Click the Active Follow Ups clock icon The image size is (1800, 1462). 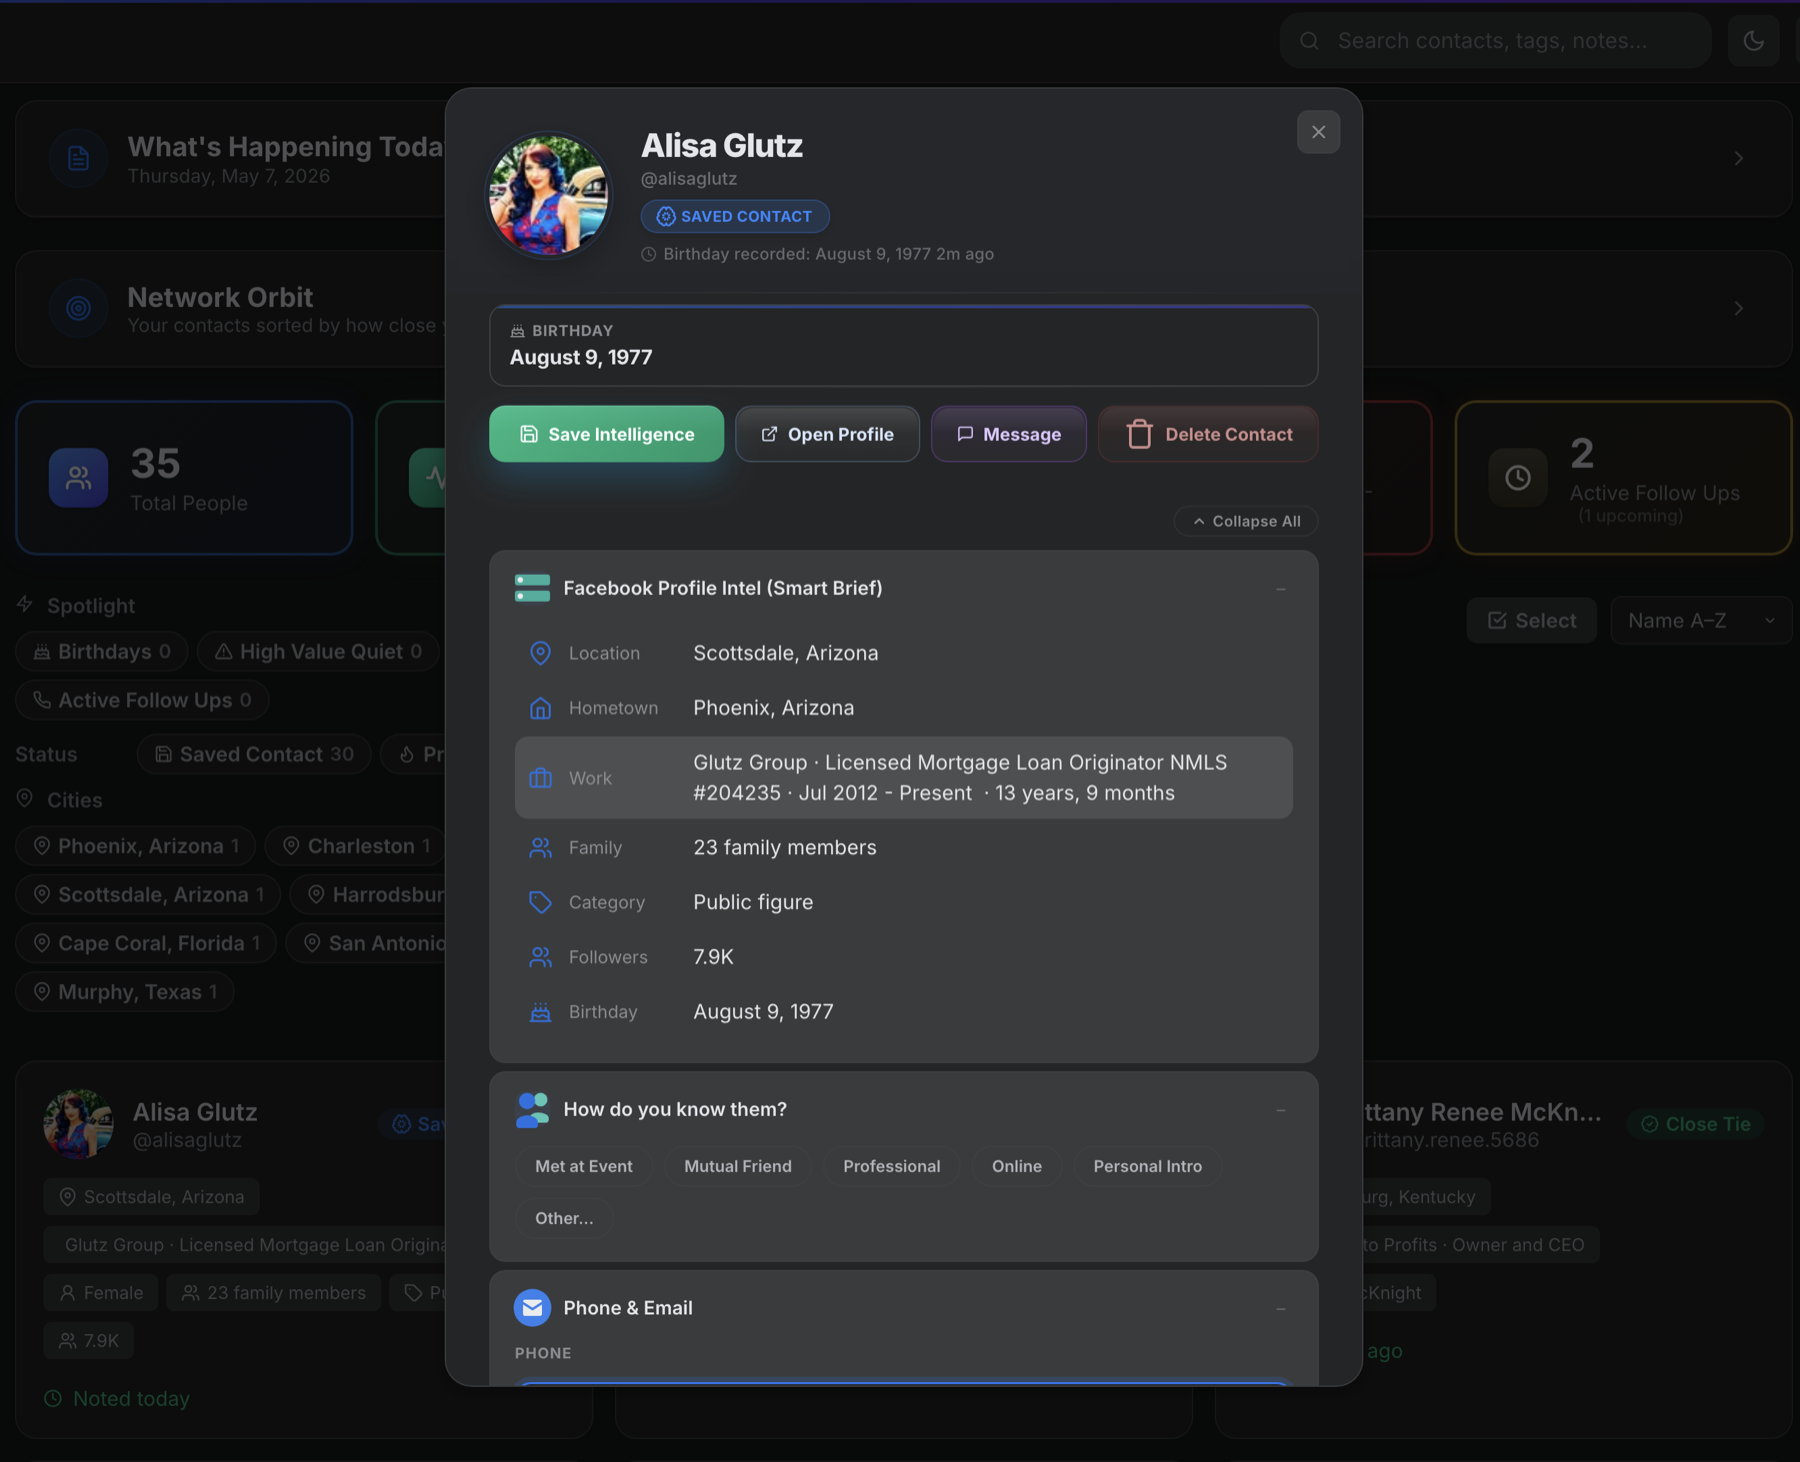[1517, 478]
